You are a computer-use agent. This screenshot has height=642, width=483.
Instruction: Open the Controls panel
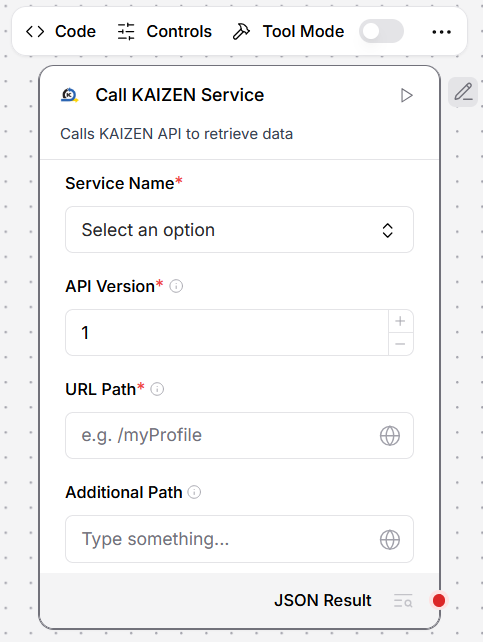tap(165, 32)
